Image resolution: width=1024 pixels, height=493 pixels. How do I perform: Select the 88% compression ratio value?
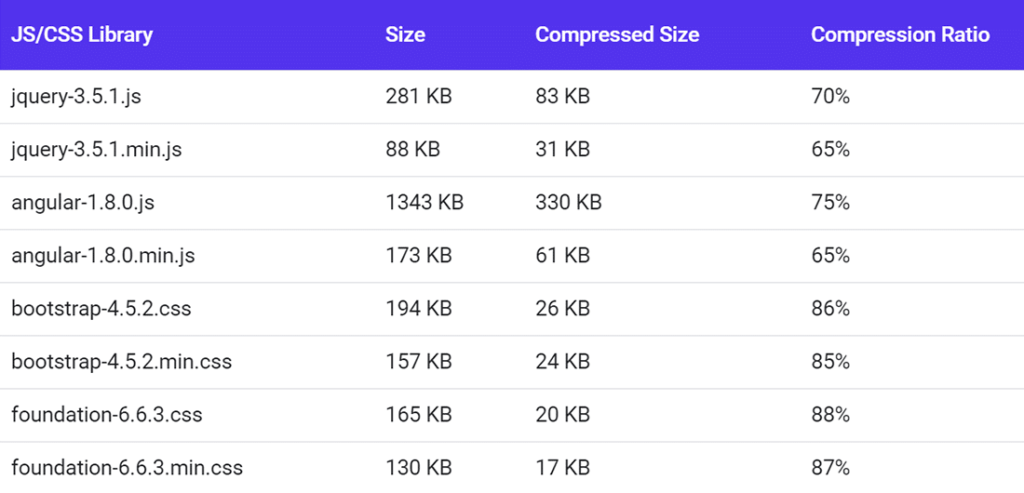tap(830, 414)
